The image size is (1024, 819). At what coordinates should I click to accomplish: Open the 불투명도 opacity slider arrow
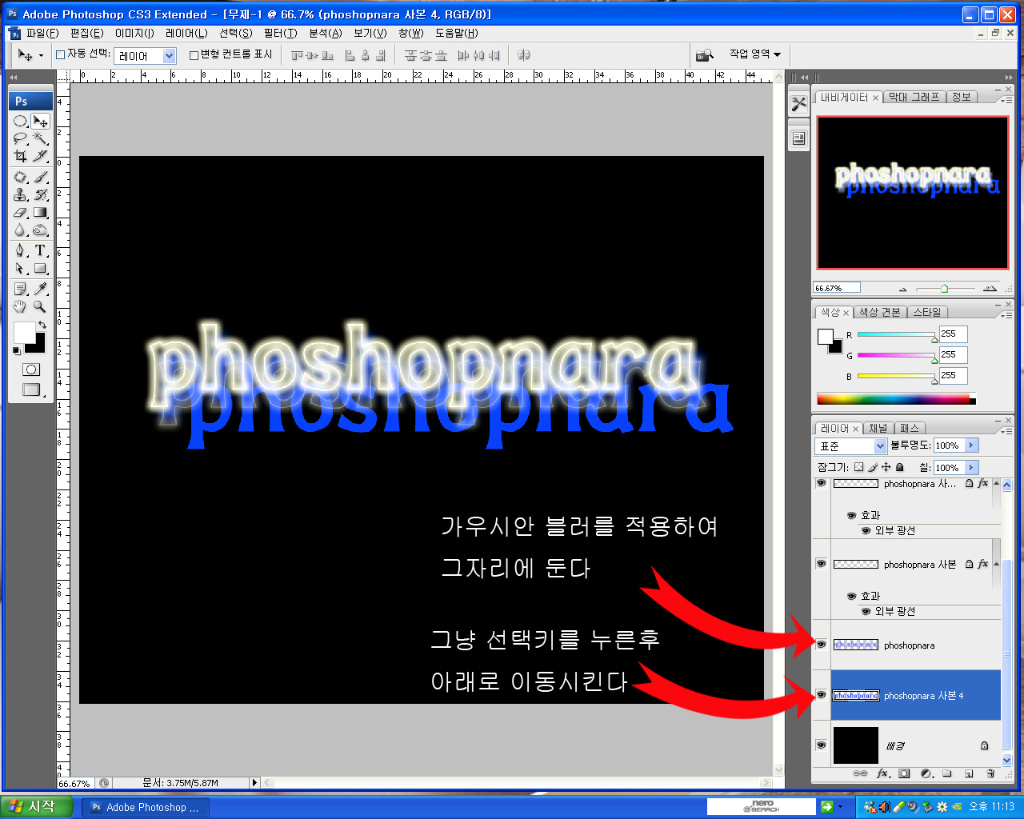pyautogui.click(x=972, y=445)
